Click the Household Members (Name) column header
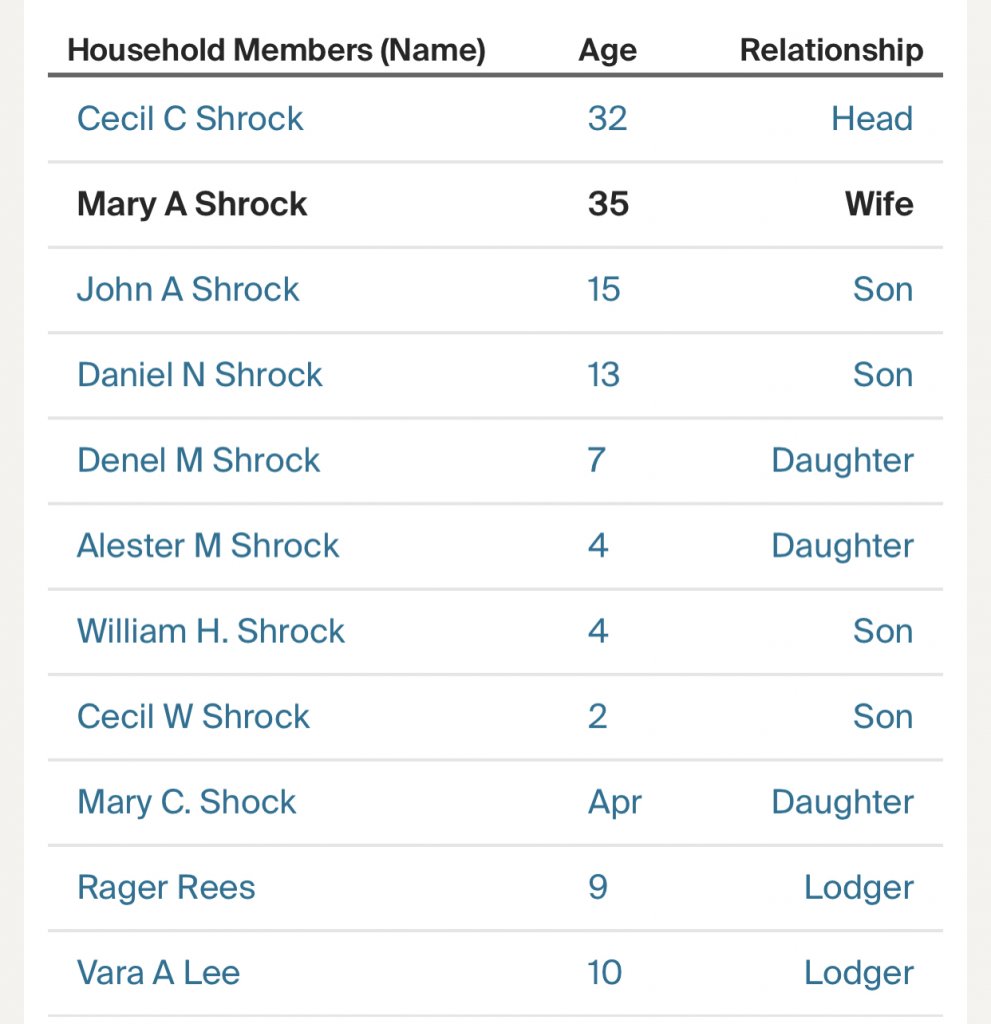Viewport: 991px width, 1024px height. (x=276, y=50)
